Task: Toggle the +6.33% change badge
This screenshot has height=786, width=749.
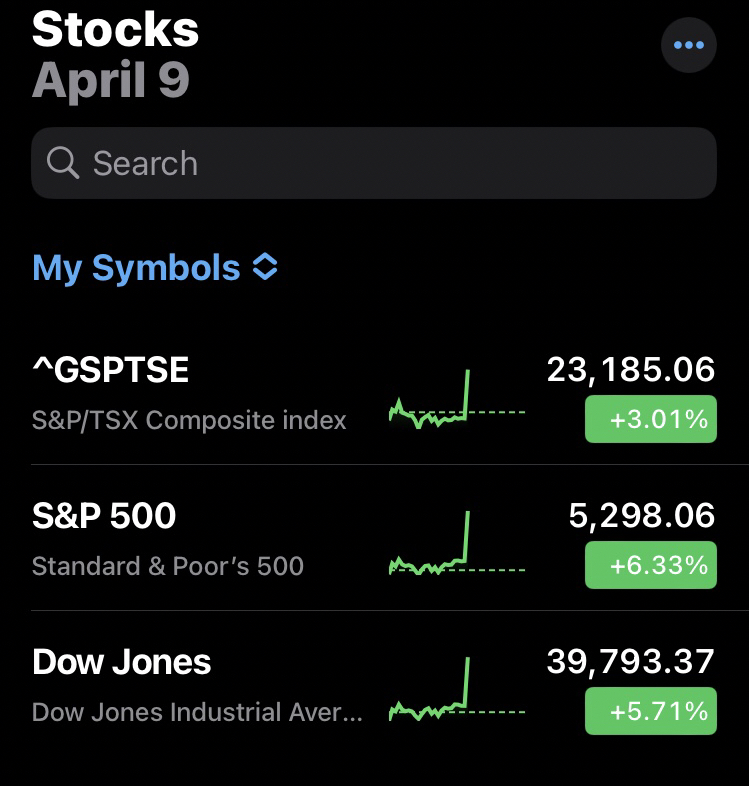Action: (x=650, y=565)
